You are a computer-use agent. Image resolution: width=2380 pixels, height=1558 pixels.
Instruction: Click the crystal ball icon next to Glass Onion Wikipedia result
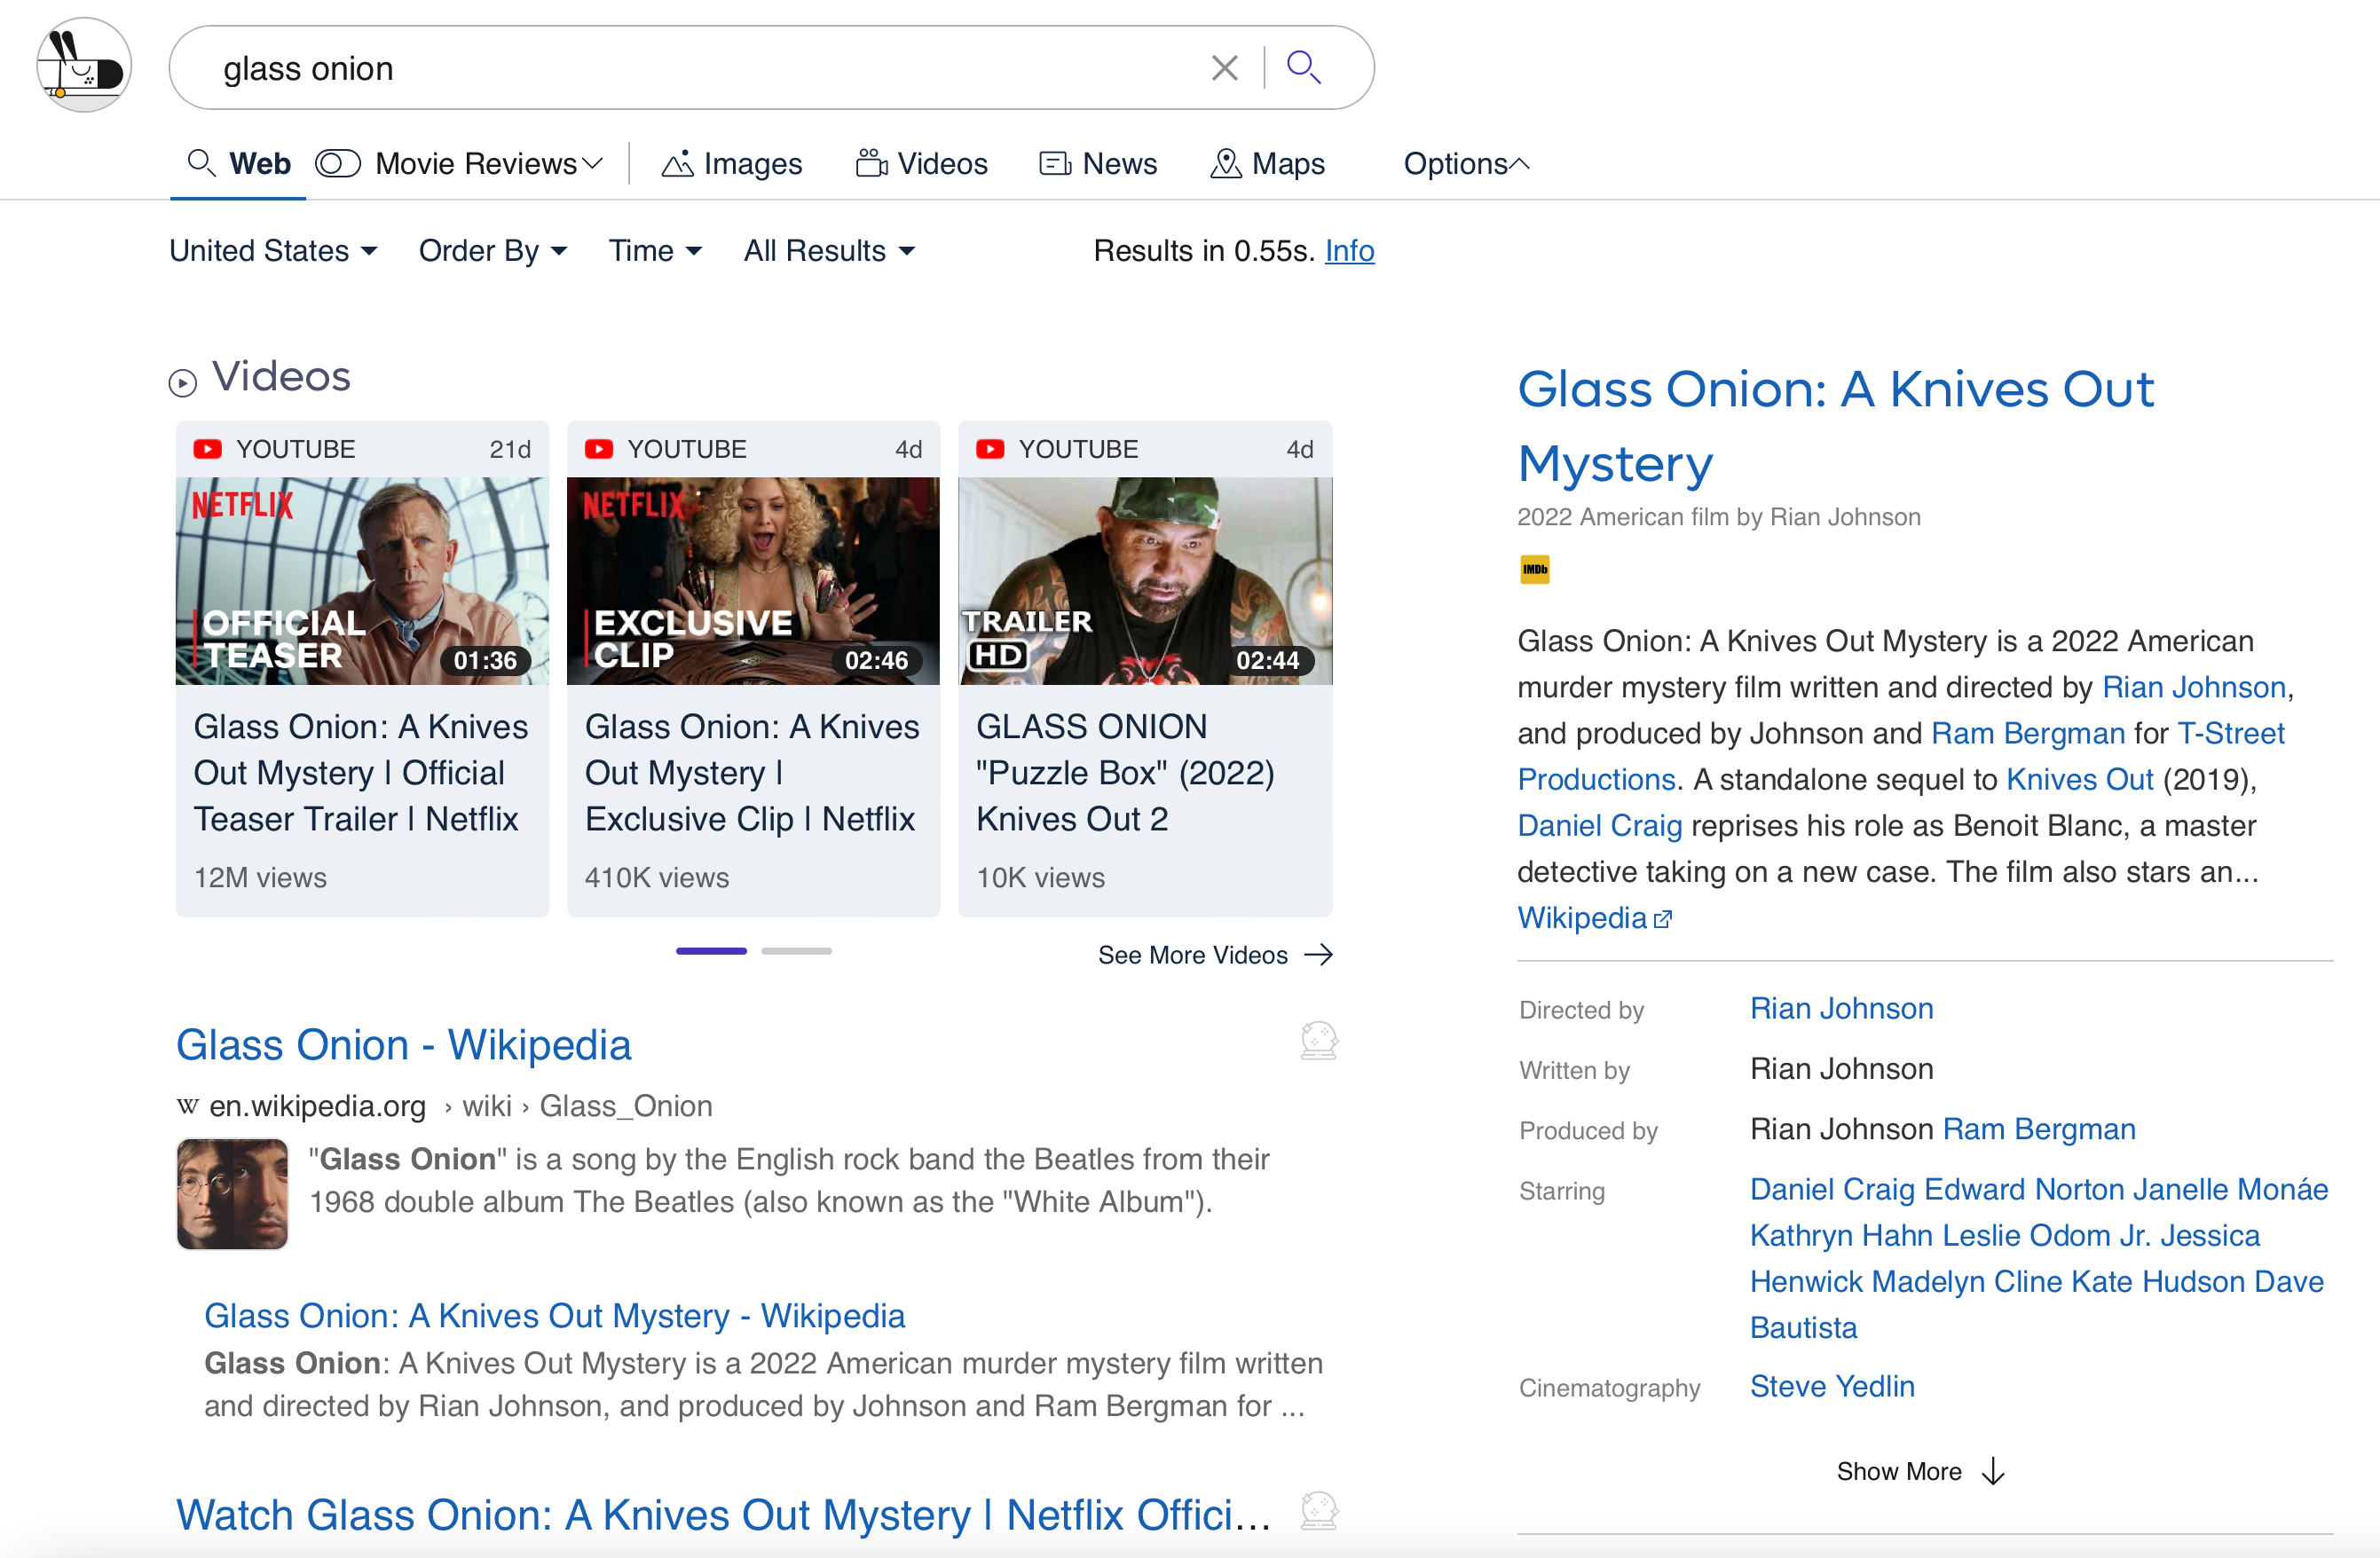[1318, 1039]
